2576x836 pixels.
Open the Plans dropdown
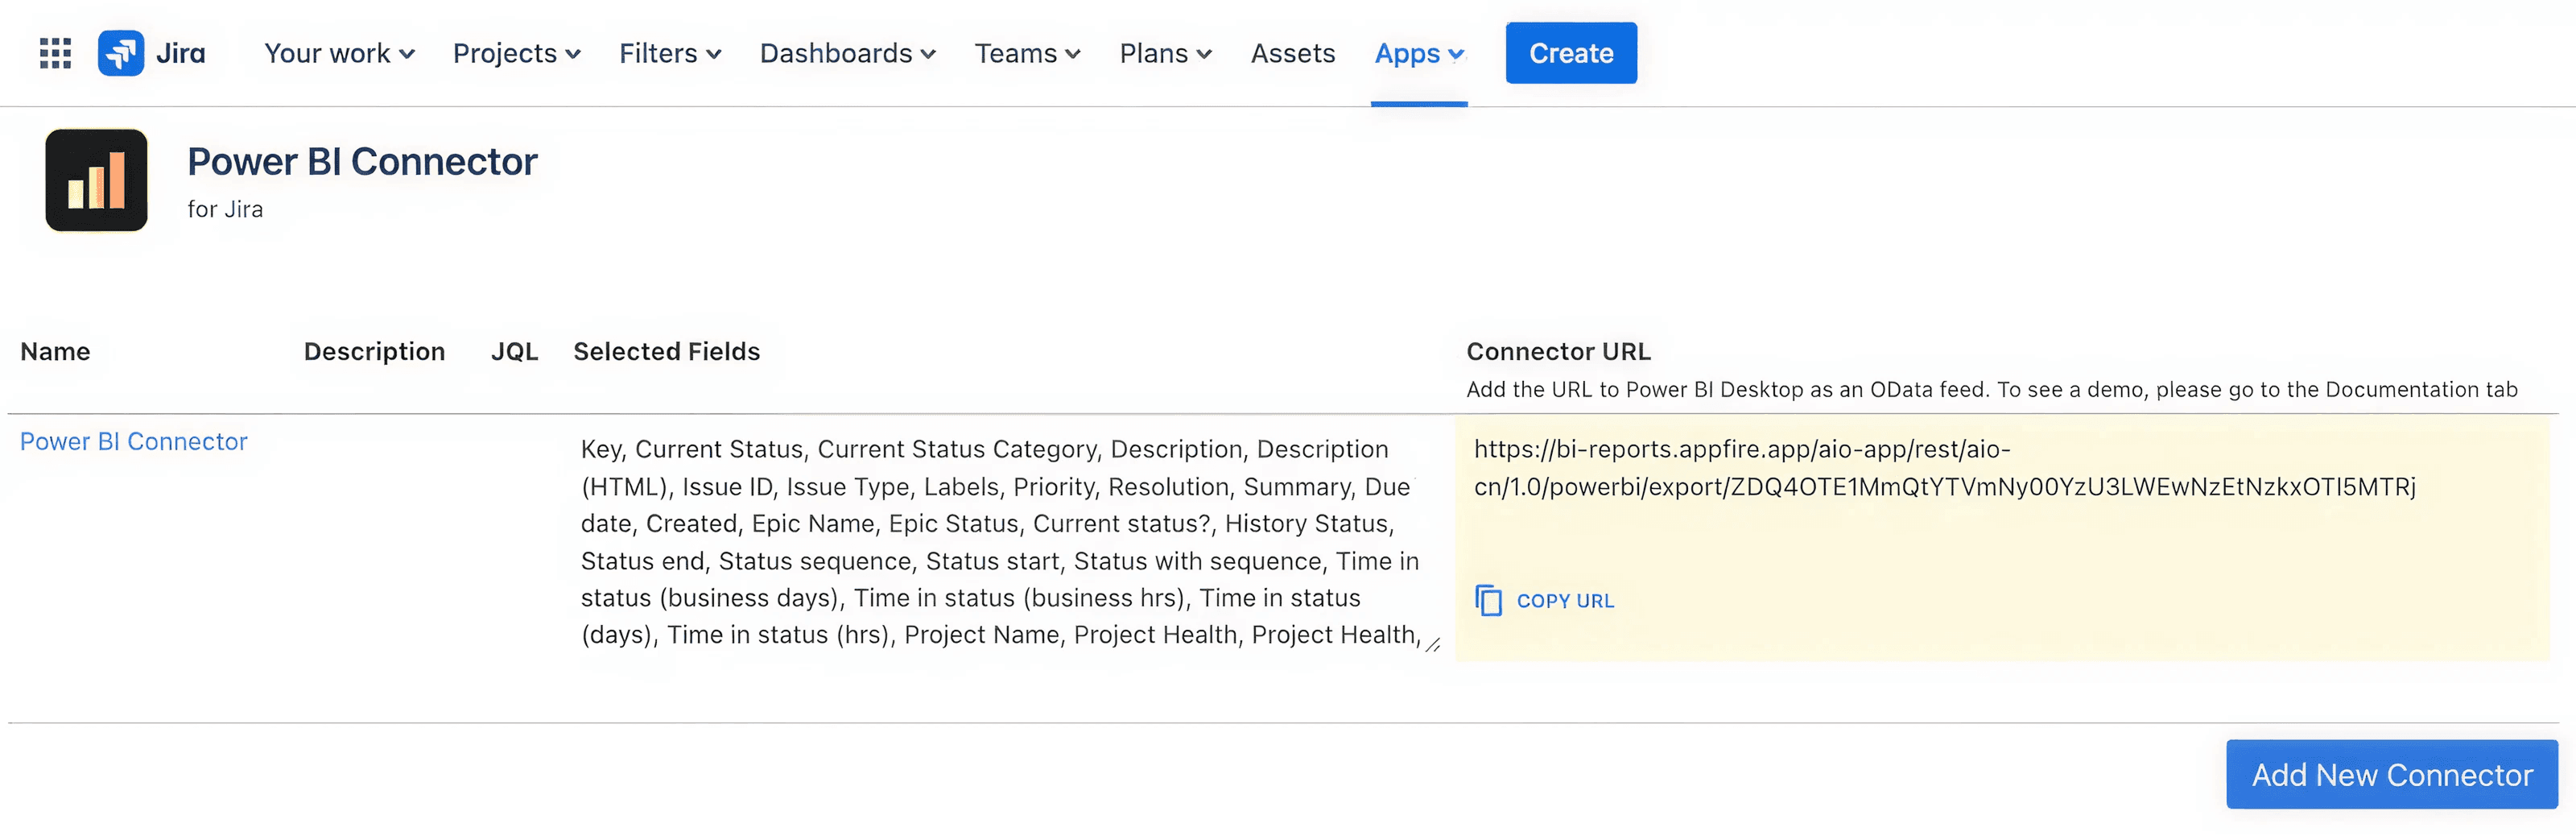coord(1166,53)
